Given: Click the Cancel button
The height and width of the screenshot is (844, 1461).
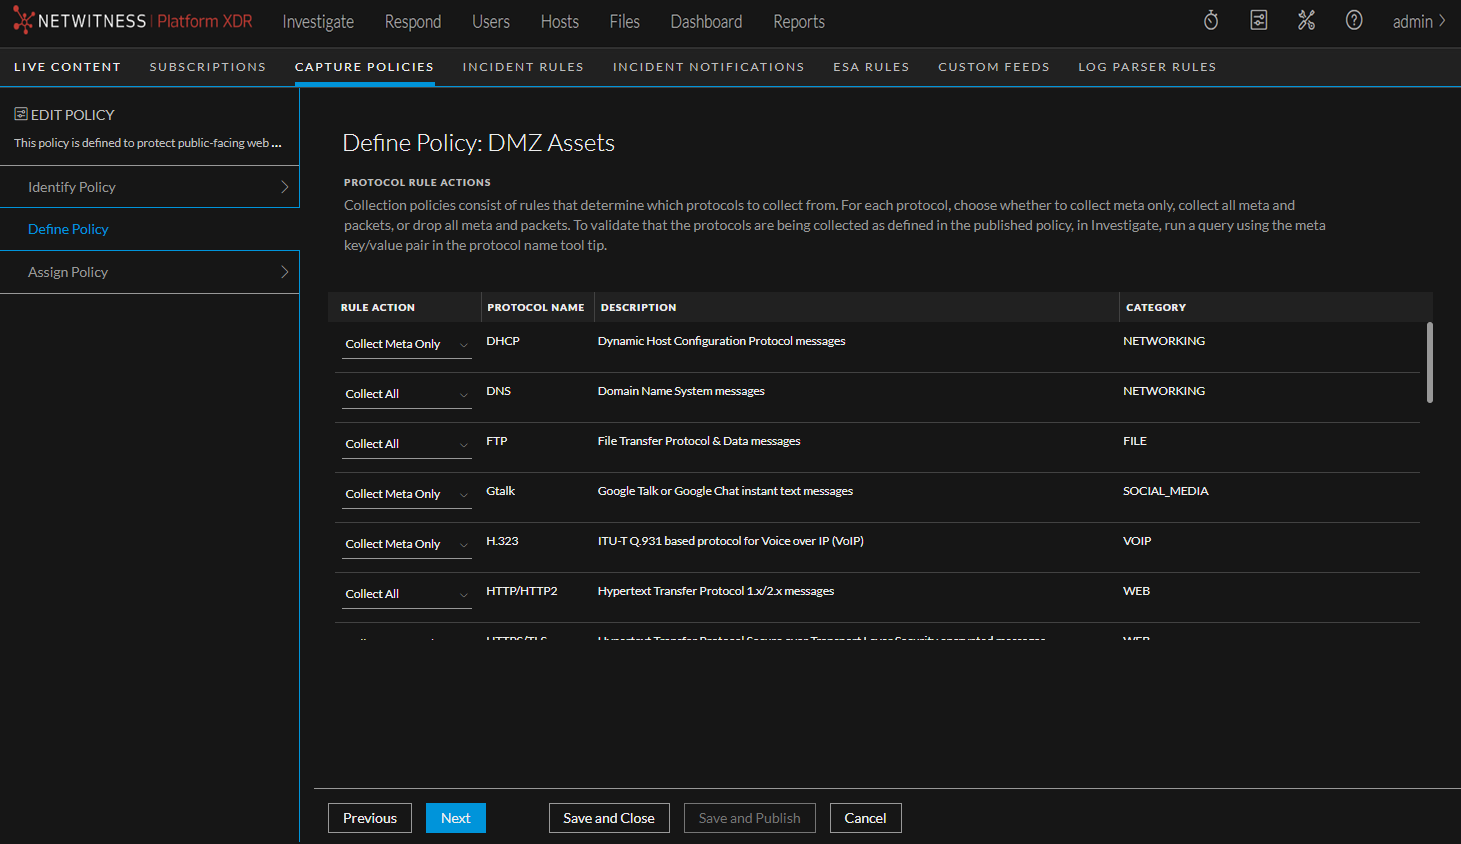Looking at the screenshot, I should (865, 818).
